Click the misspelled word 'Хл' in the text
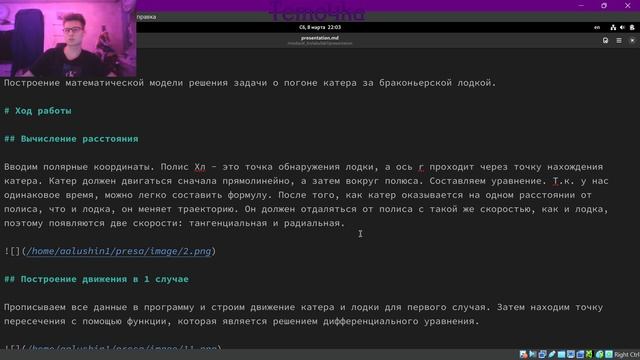The image size is (640, 360). tap(200, 167)
